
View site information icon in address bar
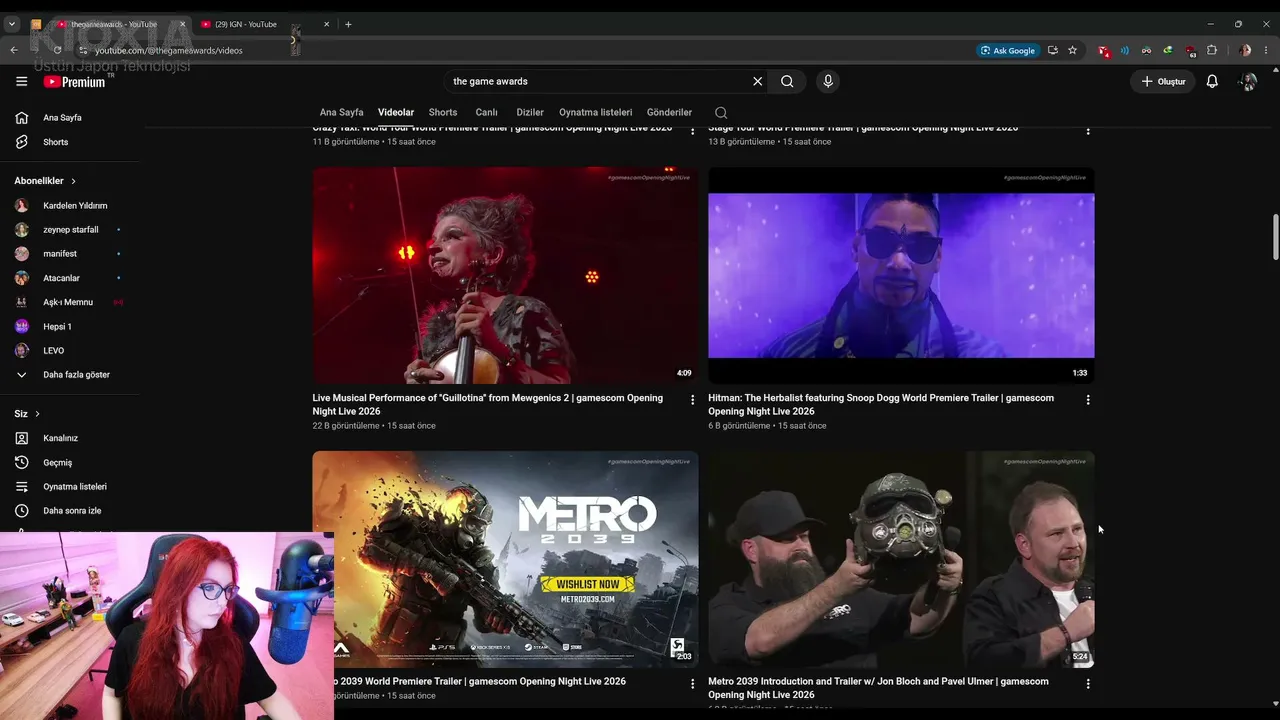pos(83,50)
